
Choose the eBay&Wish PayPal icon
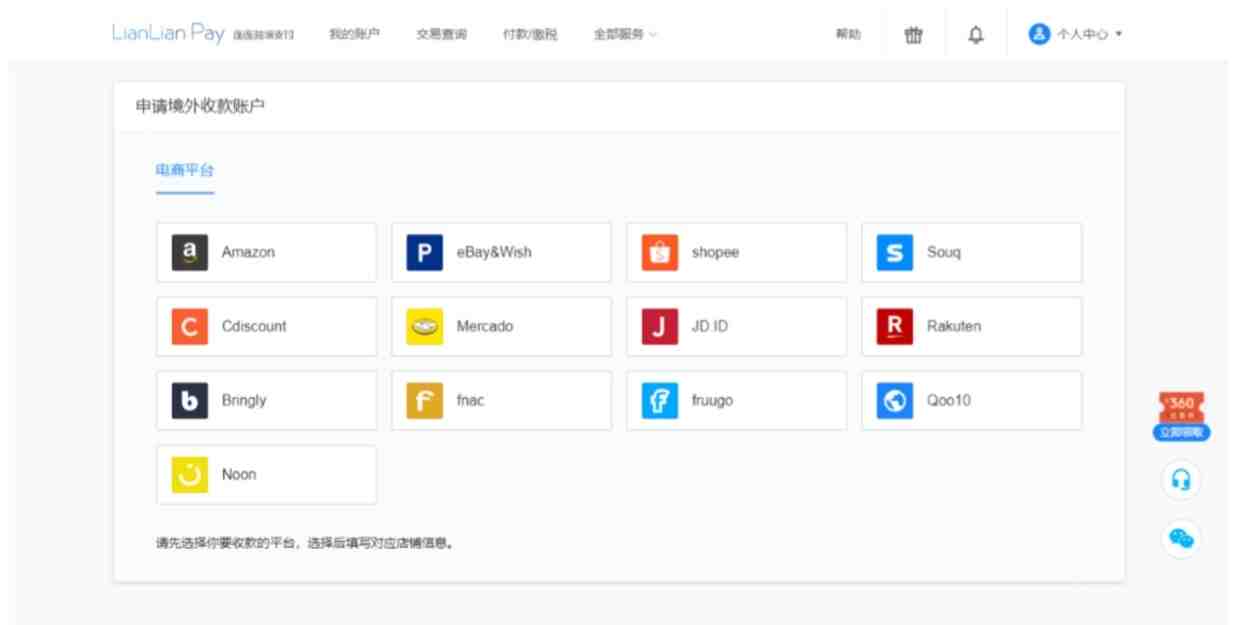[x=424, y=253]
